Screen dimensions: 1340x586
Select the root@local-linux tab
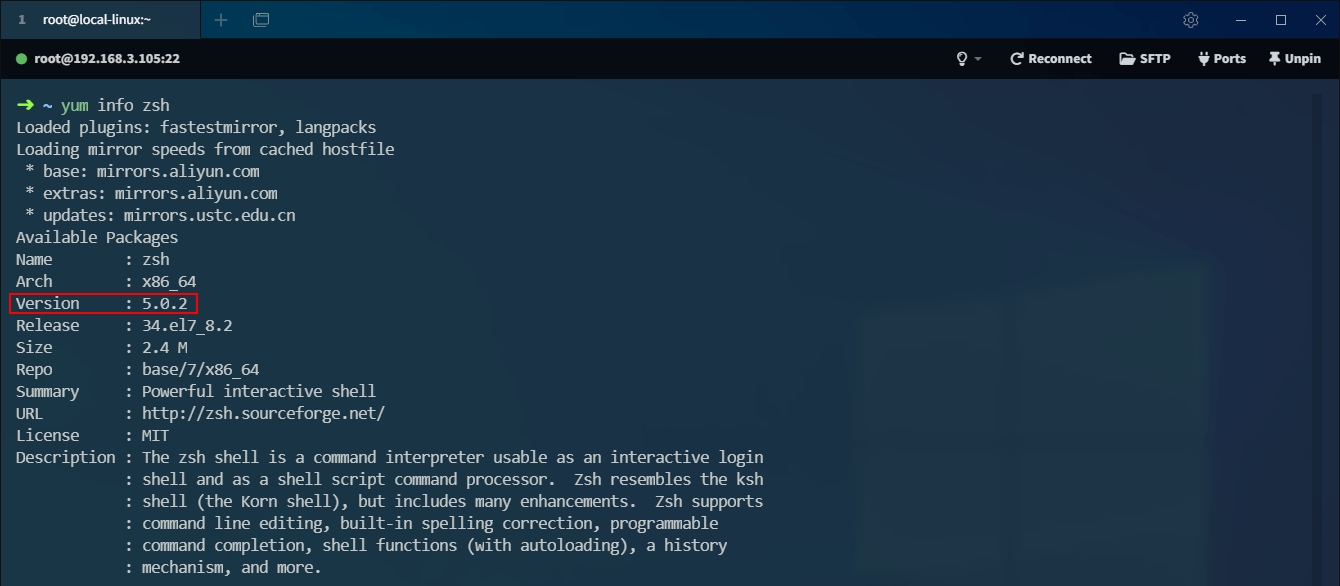(100, 20)
